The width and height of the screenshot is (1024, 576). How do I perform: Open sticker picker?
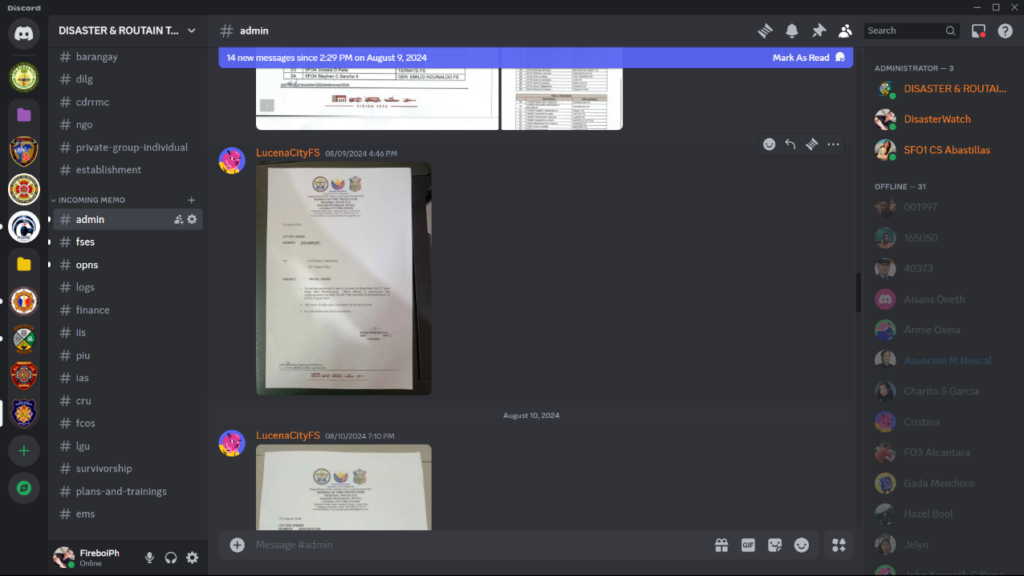(x=775, y=545)
